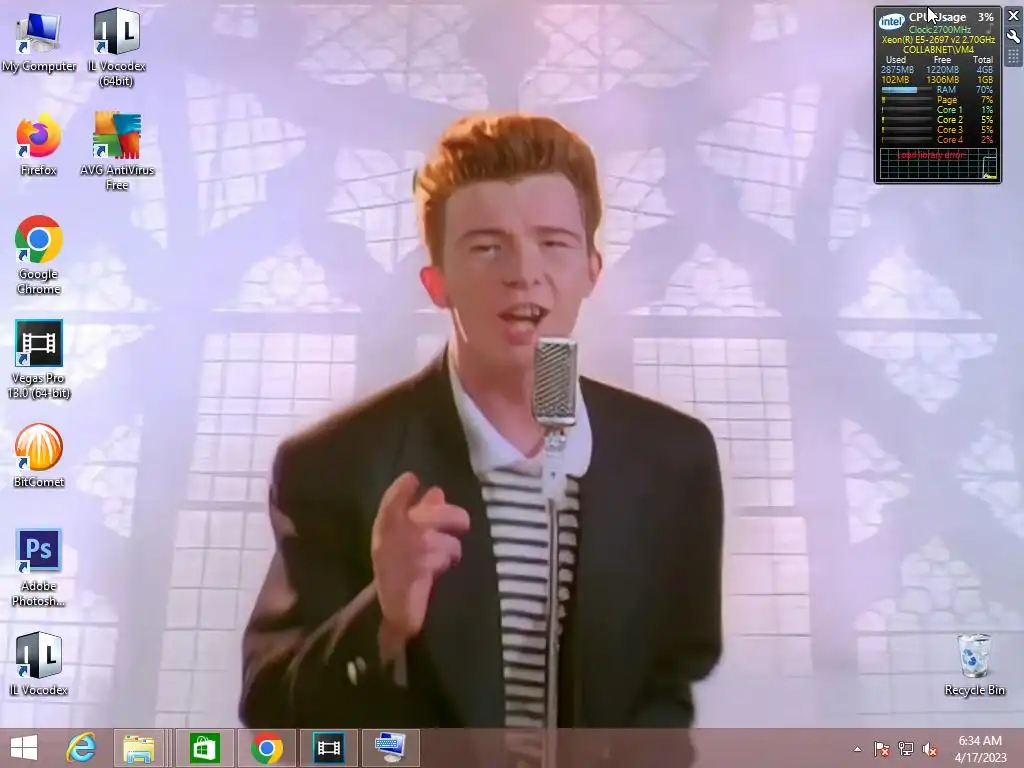Select the IL Vocodex (64bit) shortcut
This screenshot has width=1024, height=768.
tap(116, 47)
